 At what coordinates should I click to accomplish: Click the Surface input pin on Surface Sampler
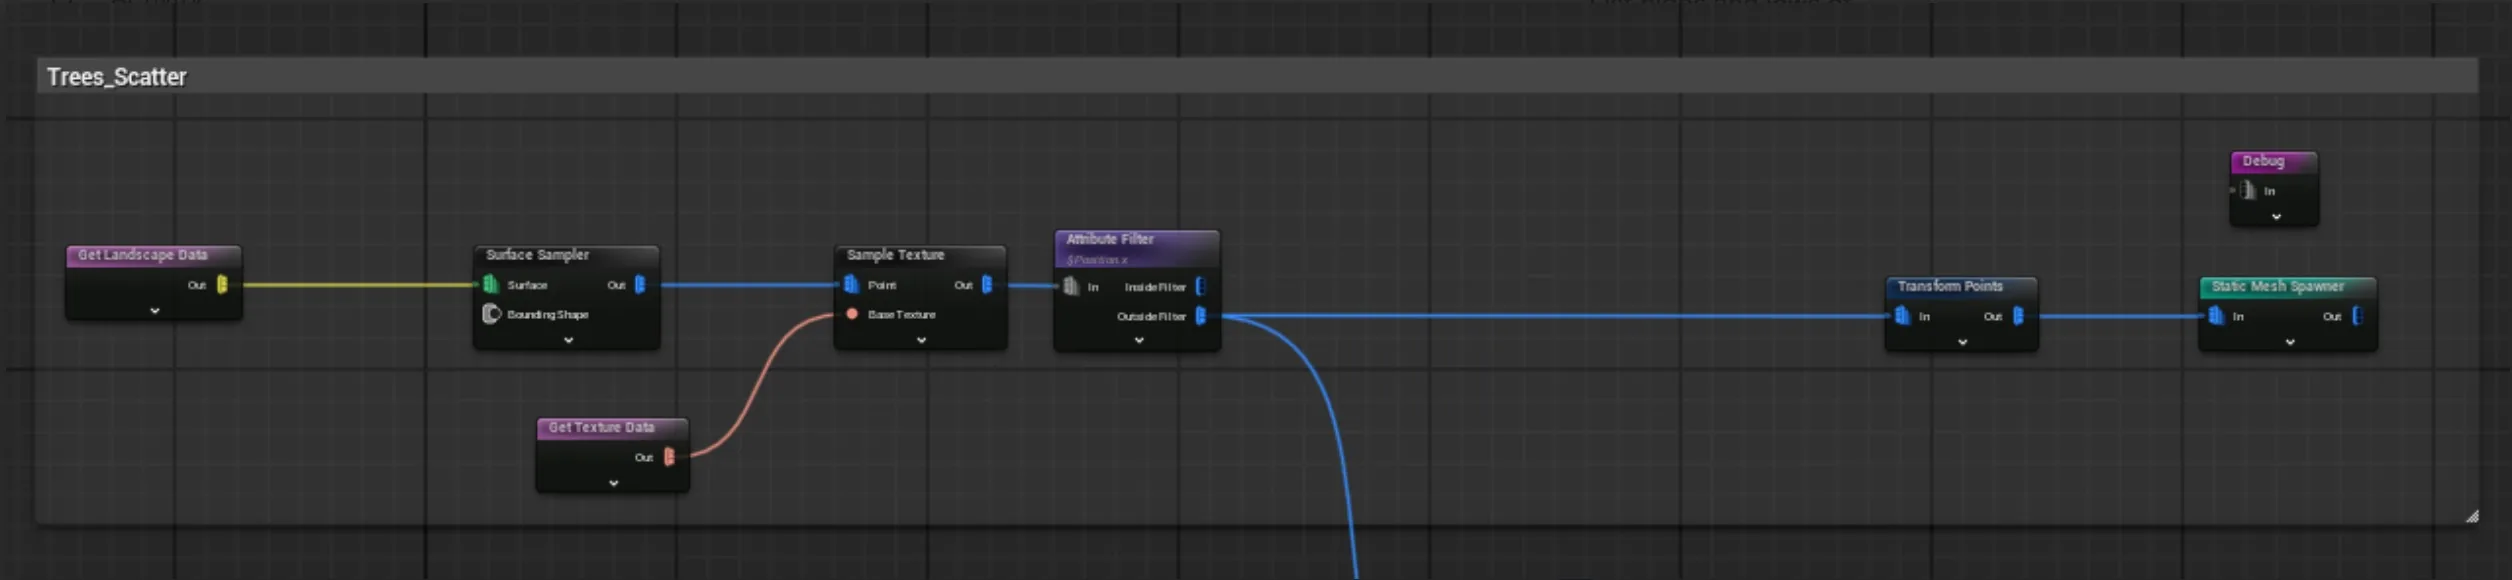coord(490,285)
